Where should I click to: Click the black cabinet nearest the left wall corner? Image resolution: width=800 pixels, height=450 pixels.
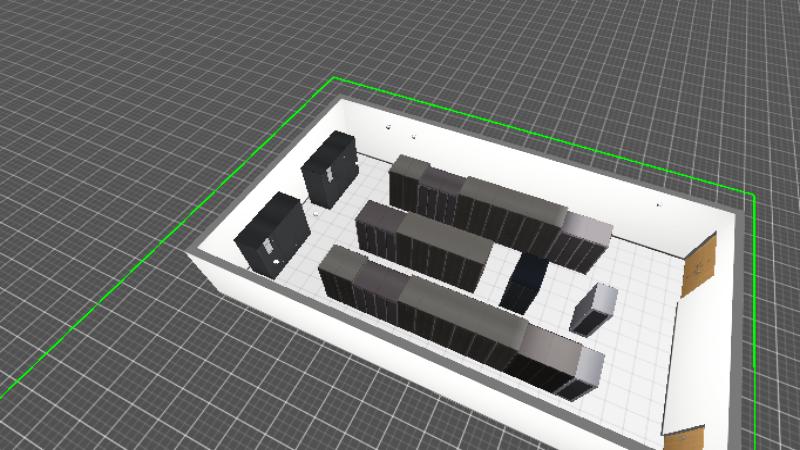click(272, 231)
